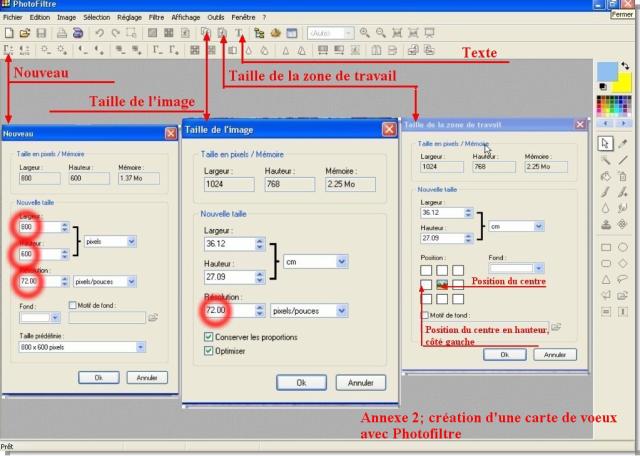Select the Pipette eyedropper tool

coord(623,143)
